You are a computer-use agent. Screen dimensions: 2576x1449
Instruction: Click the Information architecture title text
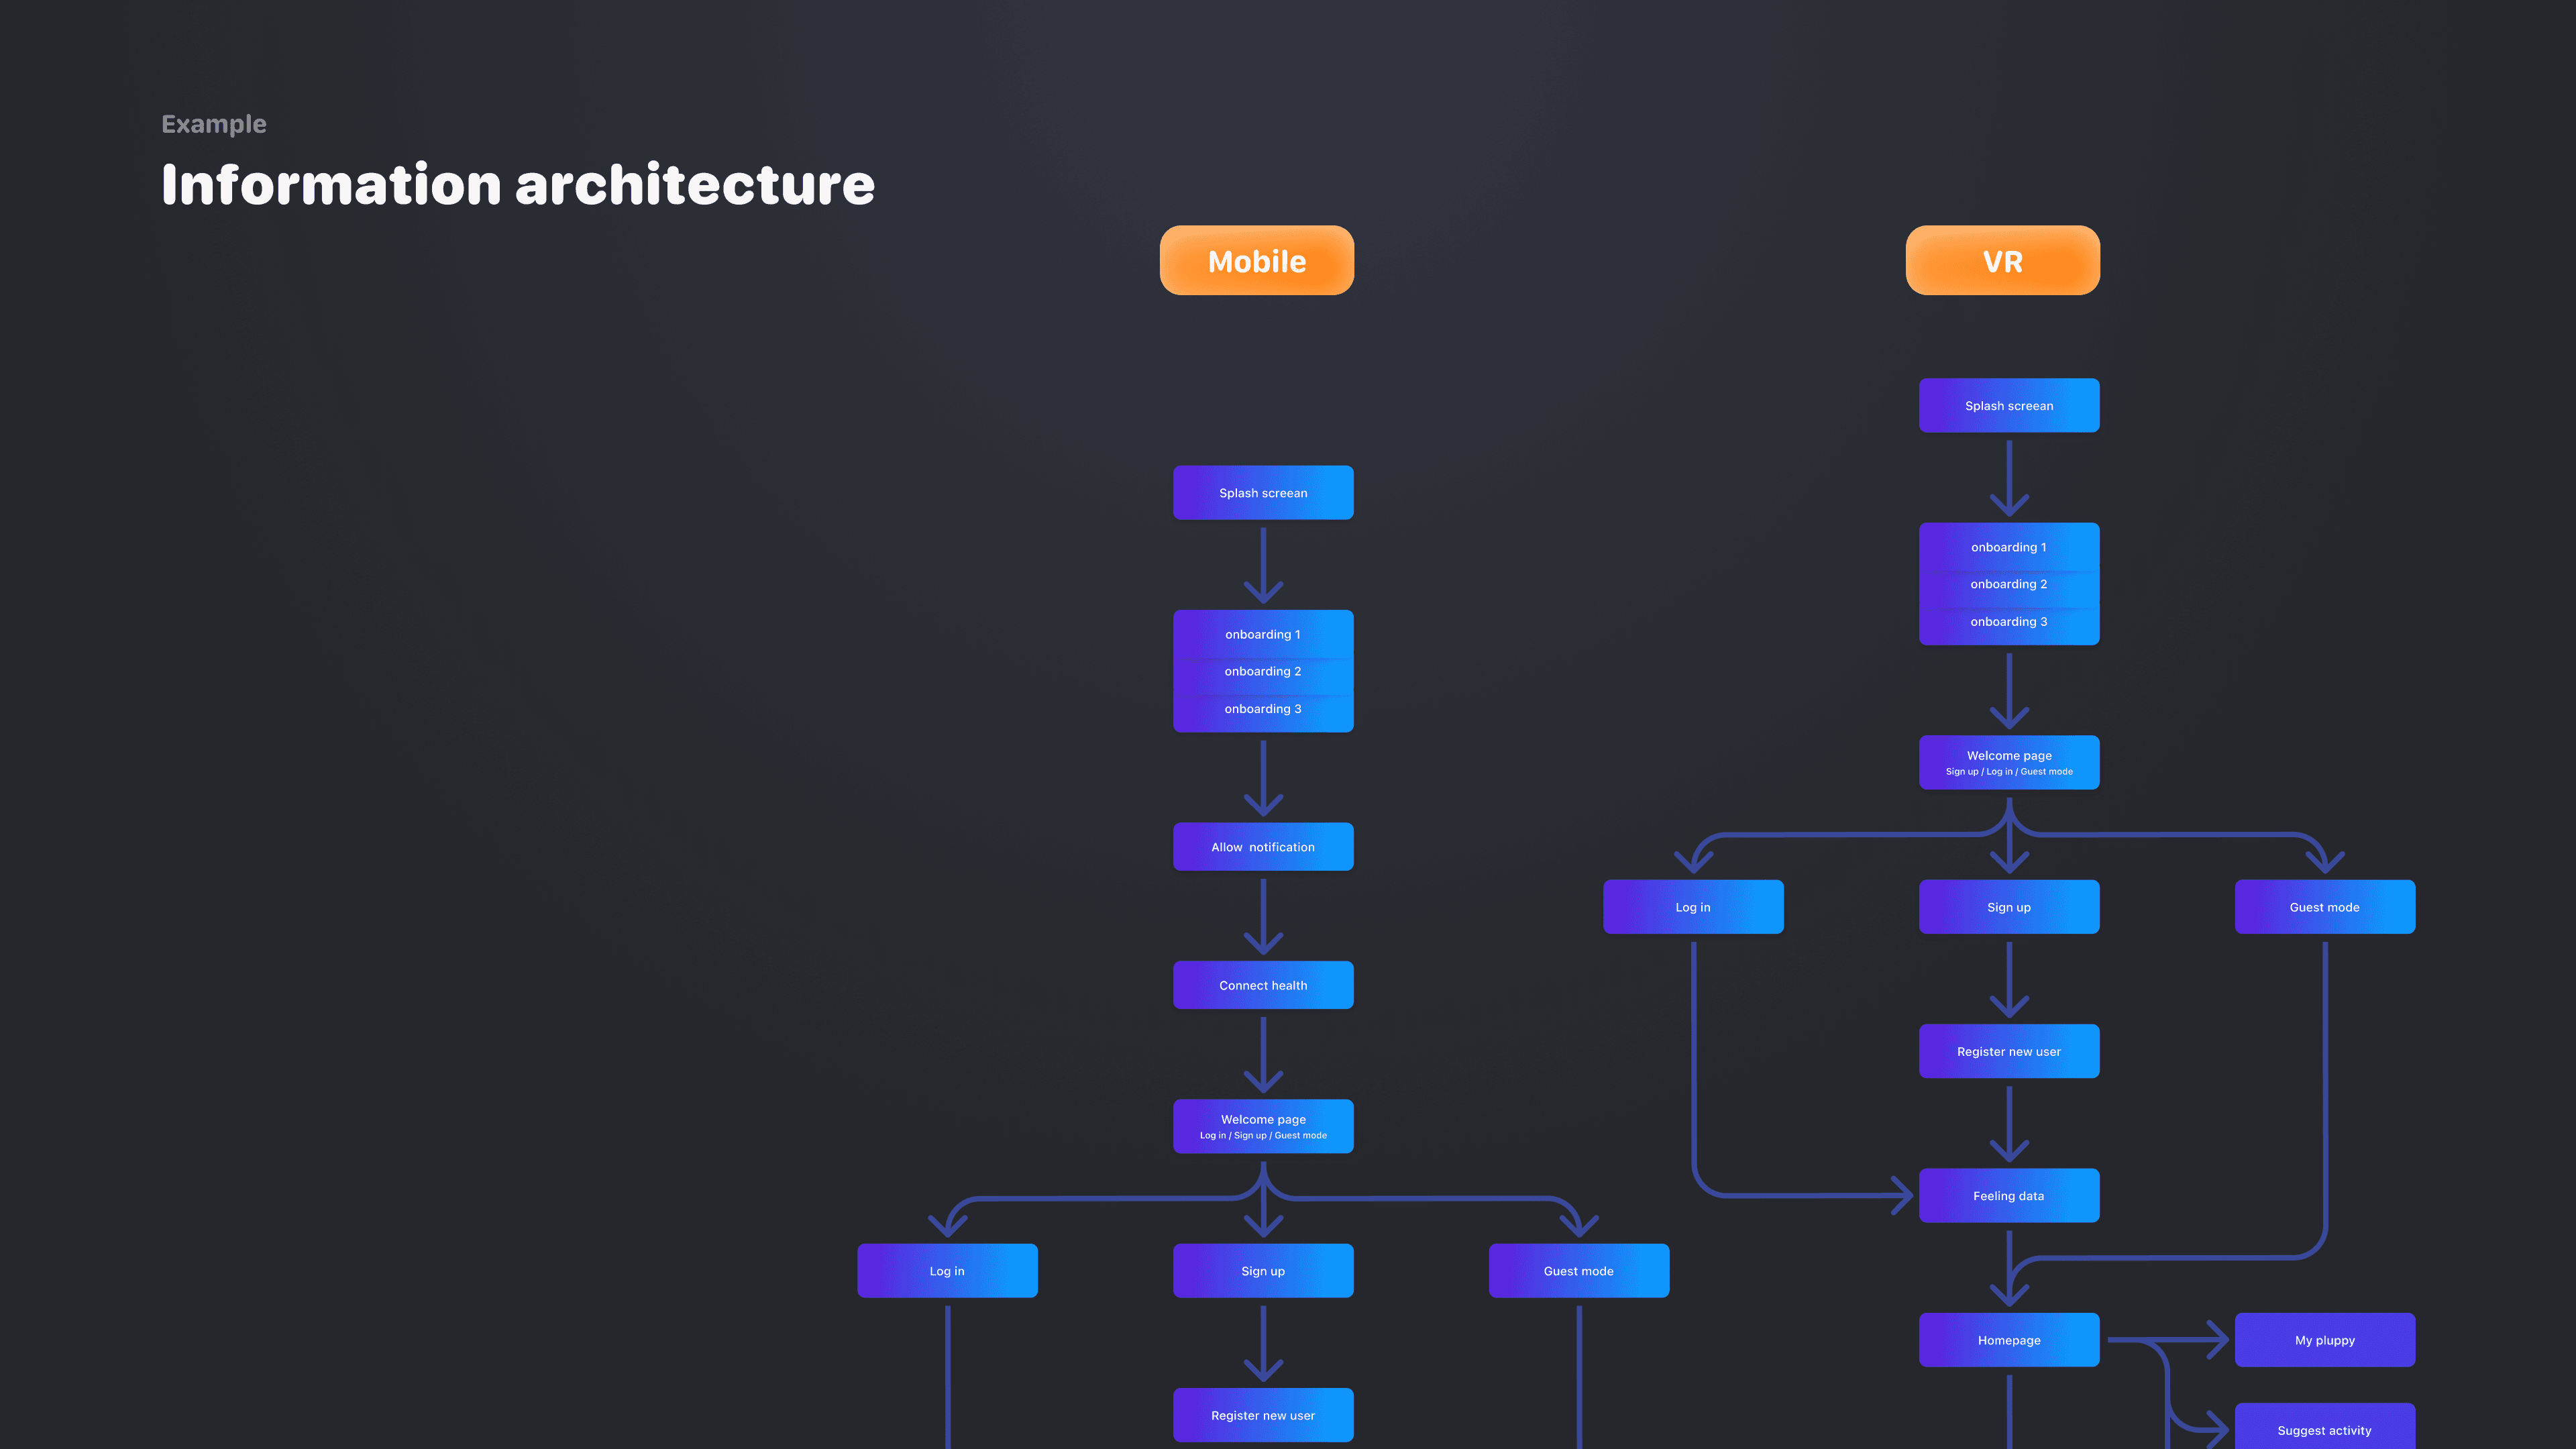(518, 185)
